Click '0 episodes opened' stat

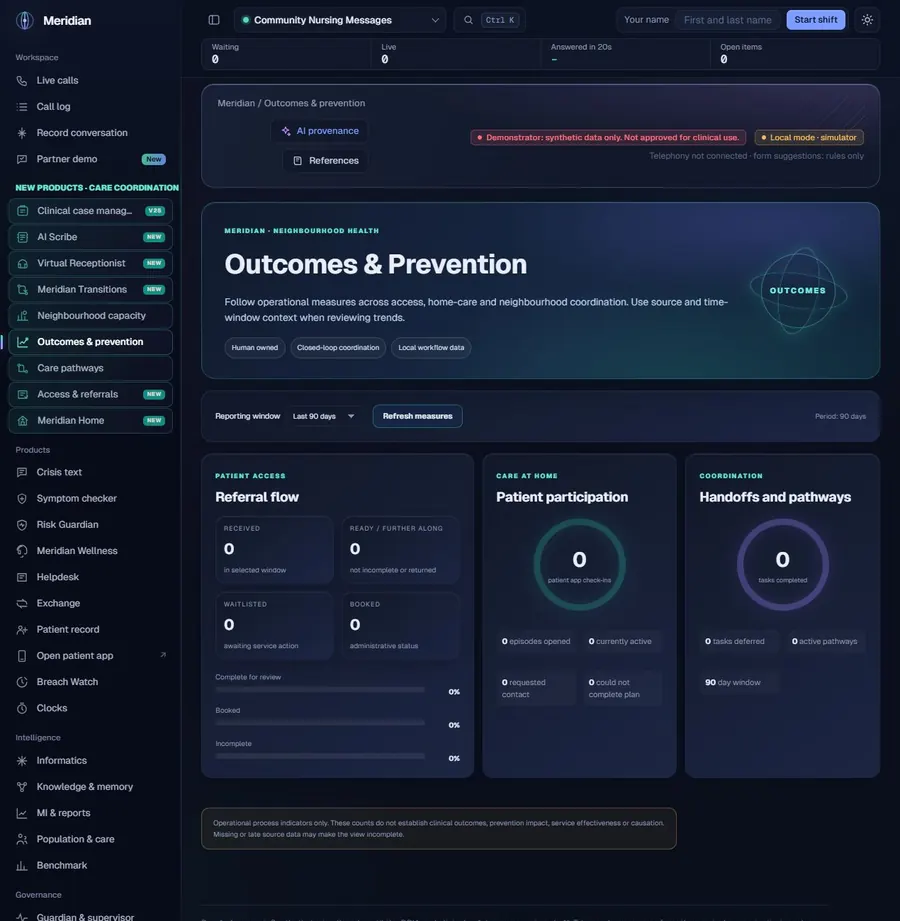point(536,641)
